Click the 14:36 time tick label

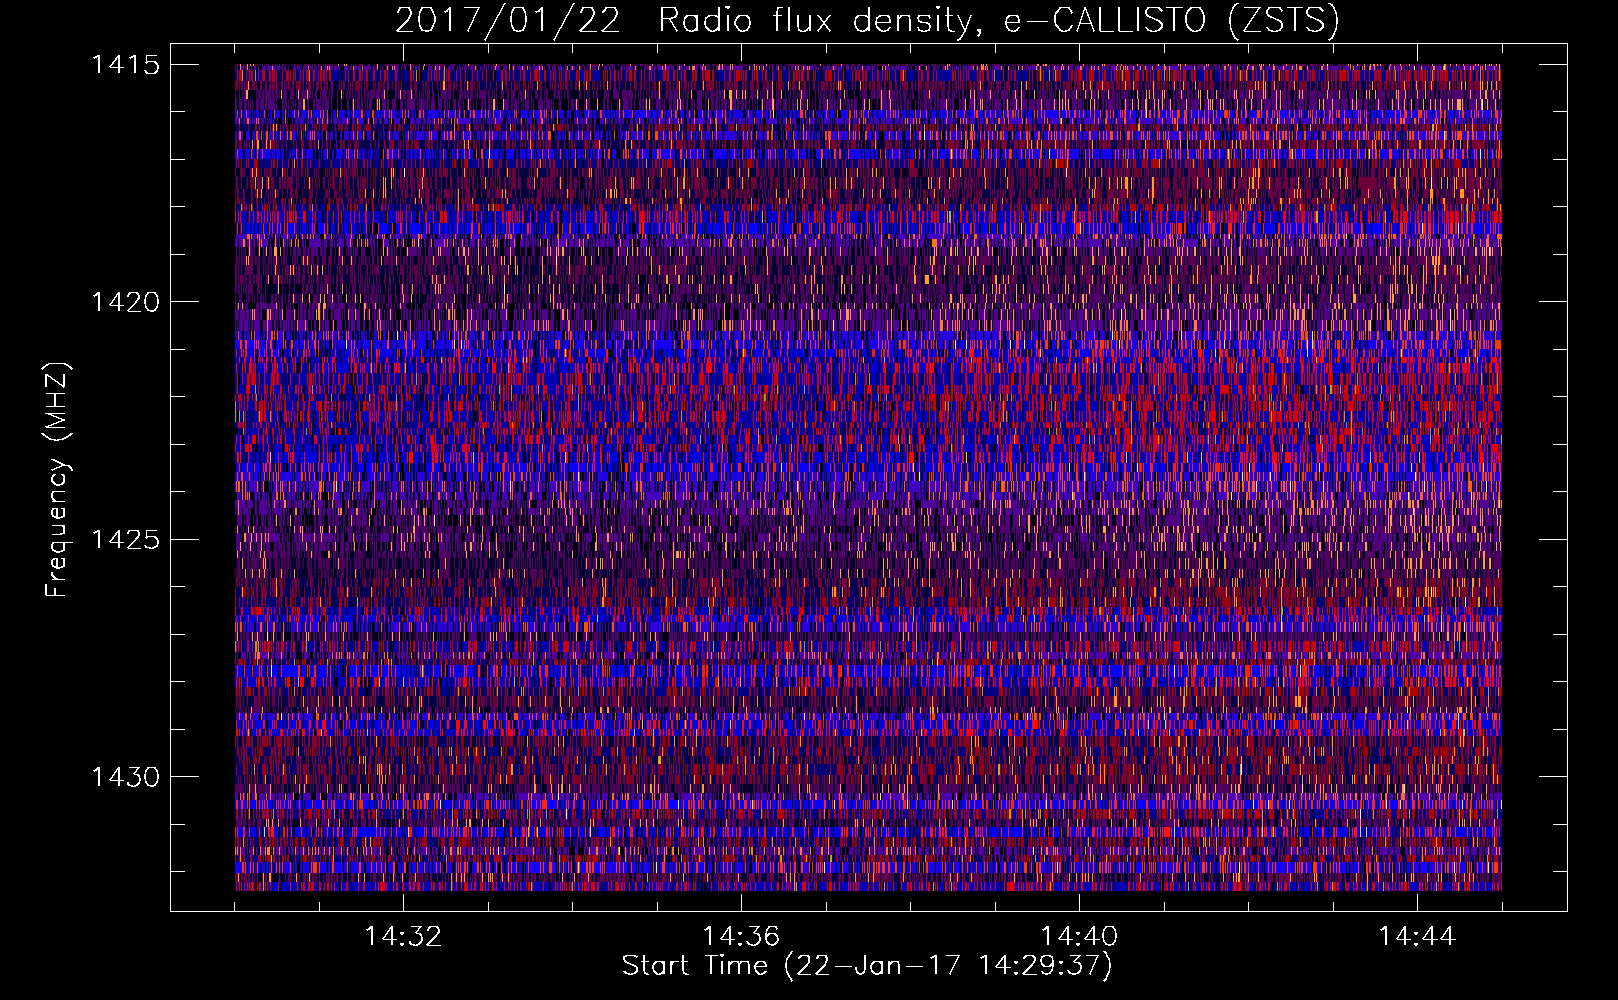[741, 936]
